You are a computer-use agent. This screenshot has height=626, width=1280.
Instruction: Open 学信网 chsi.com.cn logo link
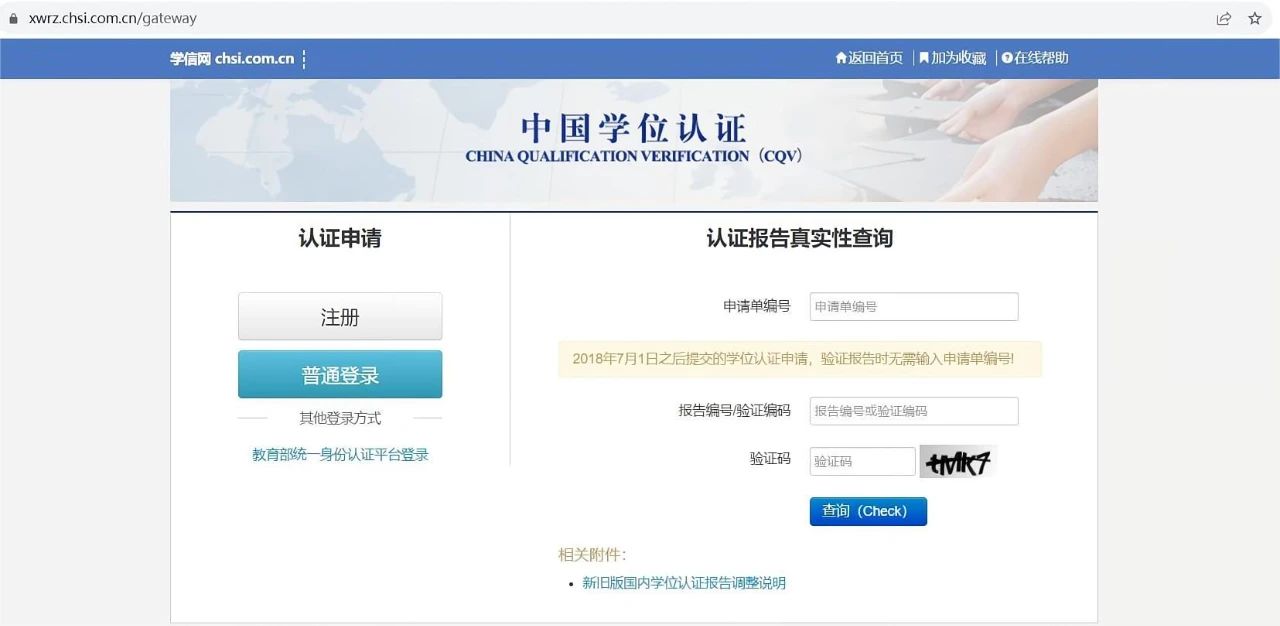click(232, 58)
